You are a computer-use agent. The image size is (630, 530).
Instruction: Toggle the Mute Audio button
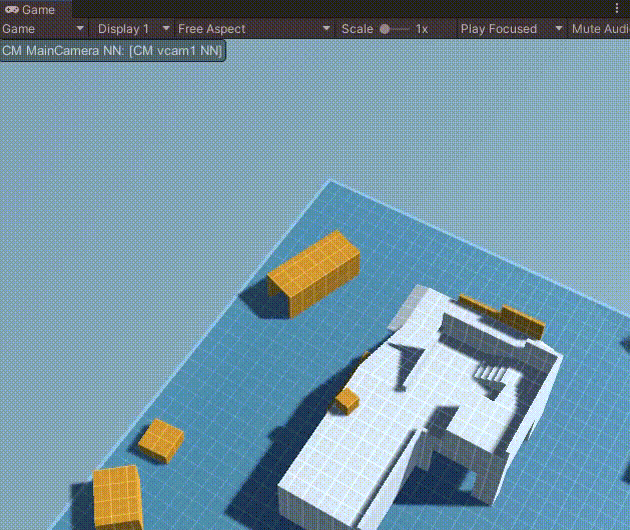coord(600,29)
